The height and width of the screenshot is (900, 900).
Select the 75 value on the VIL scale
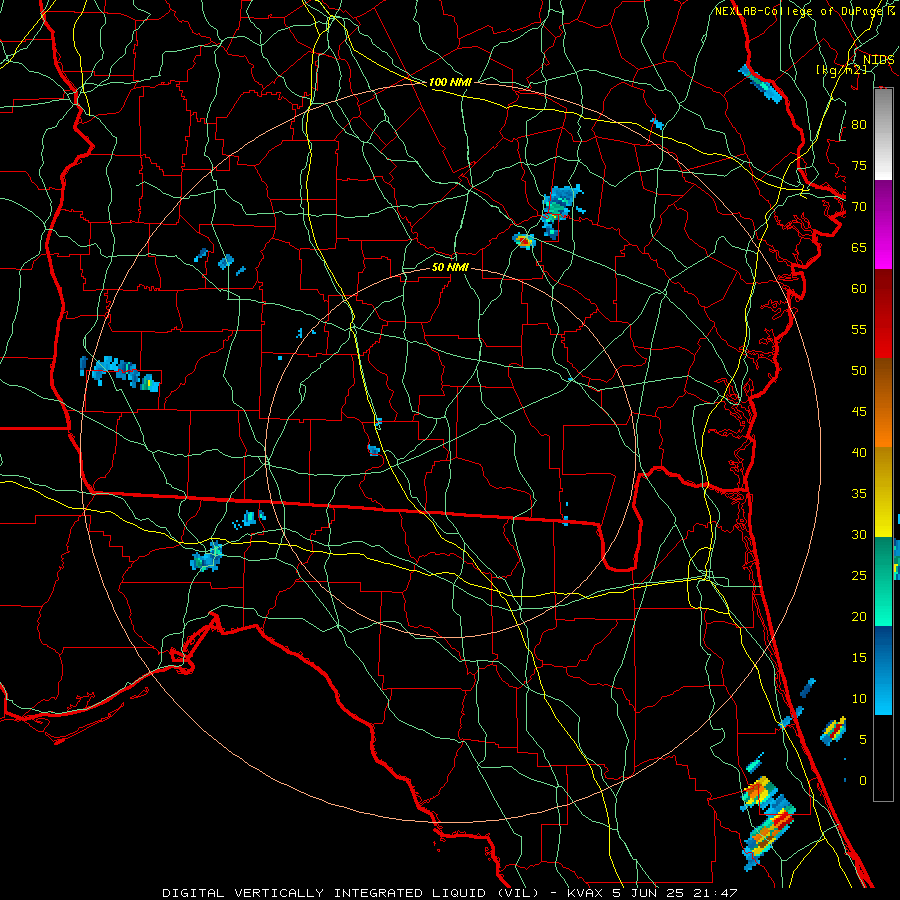(x=859, y=165)
